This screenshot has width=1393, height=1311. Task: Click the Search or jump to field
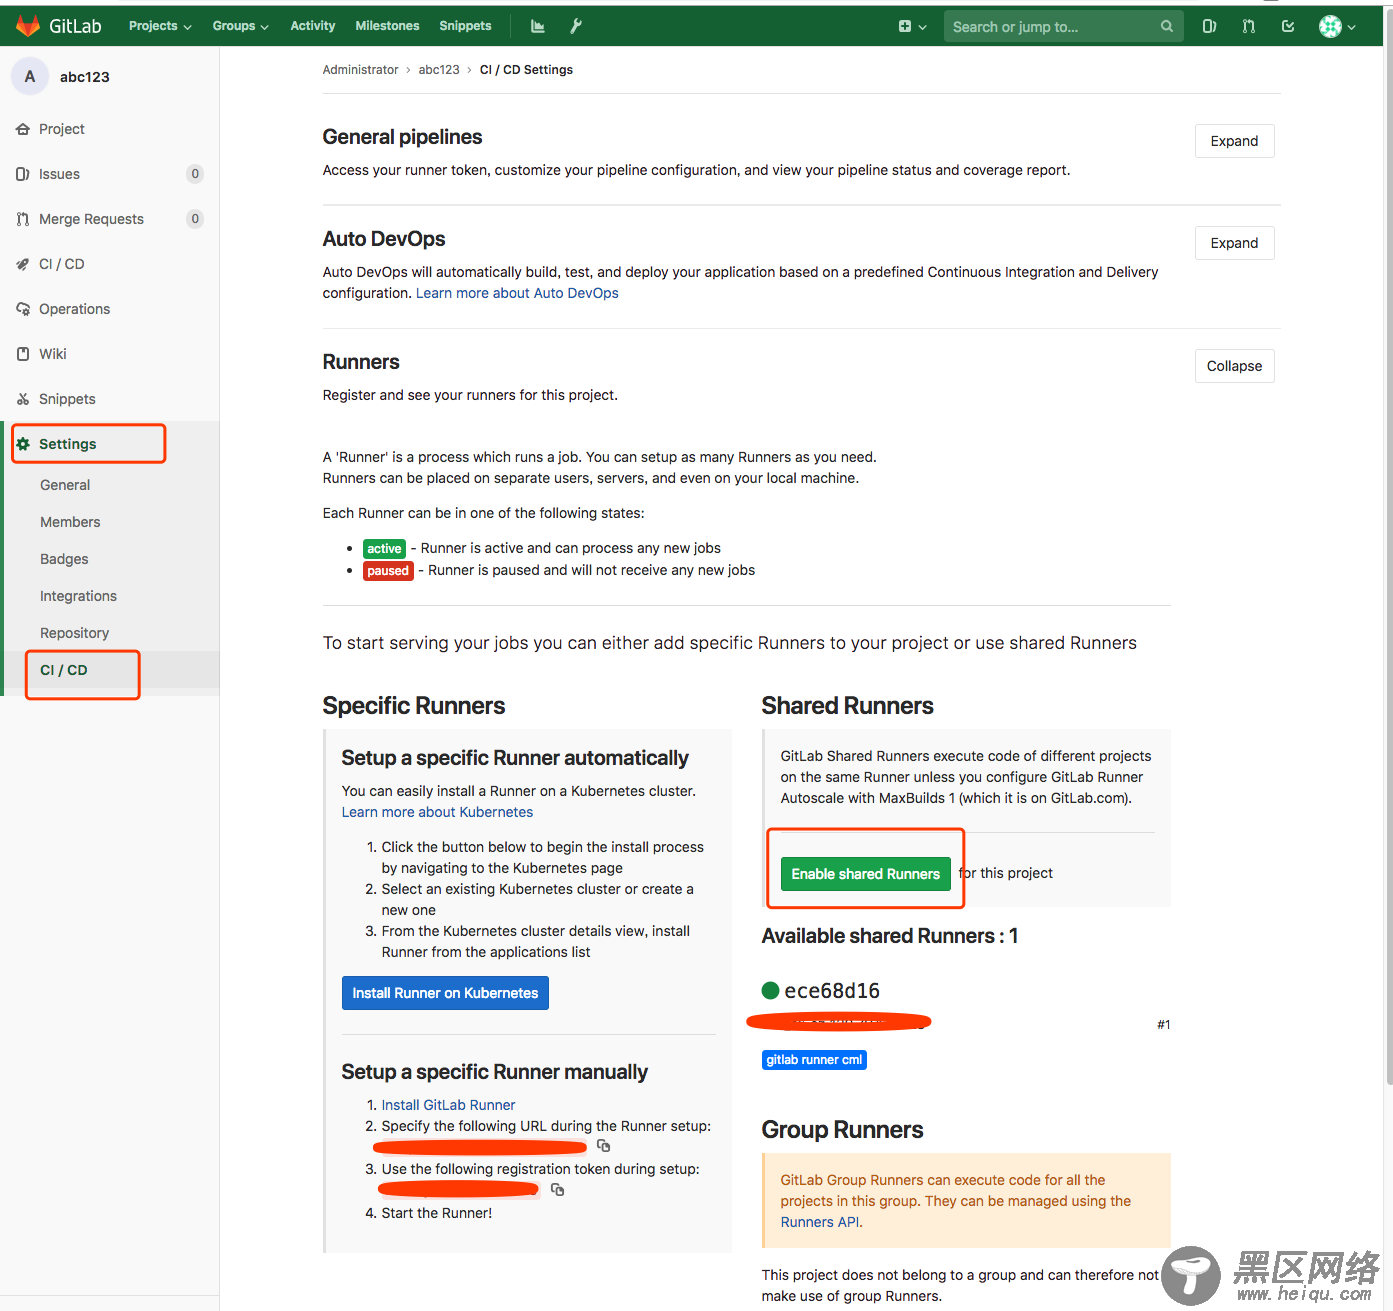[1064, 27]
